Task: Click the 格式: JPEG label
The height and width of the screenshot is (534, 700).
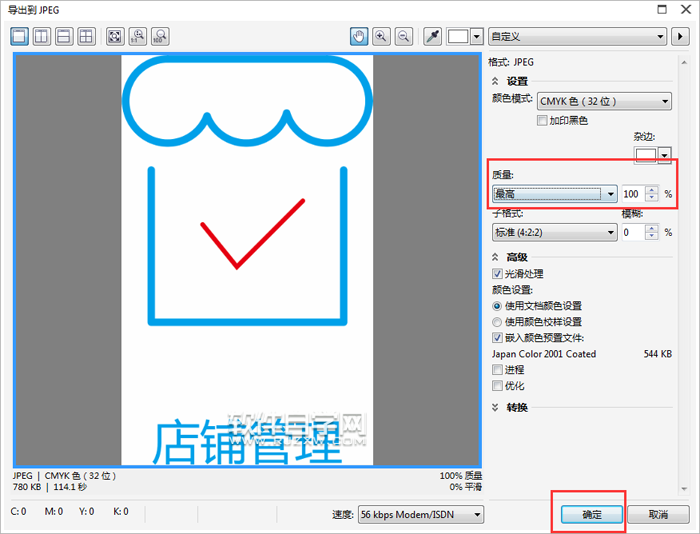Action: [x=511, y=62]
